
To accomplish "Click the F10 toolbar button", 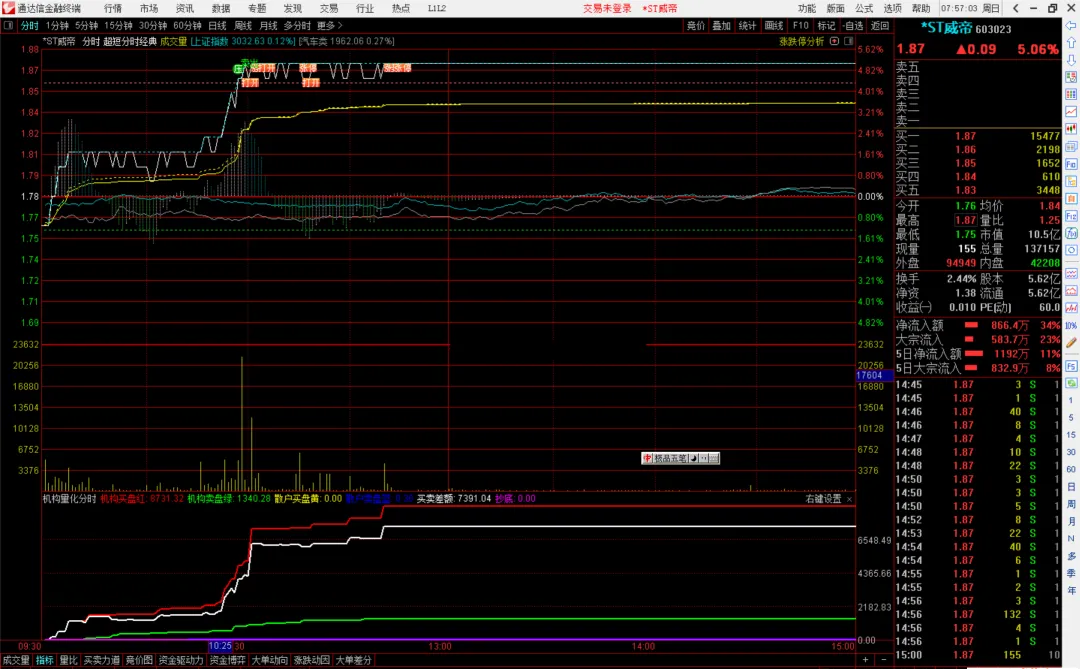I will [800, 25].
